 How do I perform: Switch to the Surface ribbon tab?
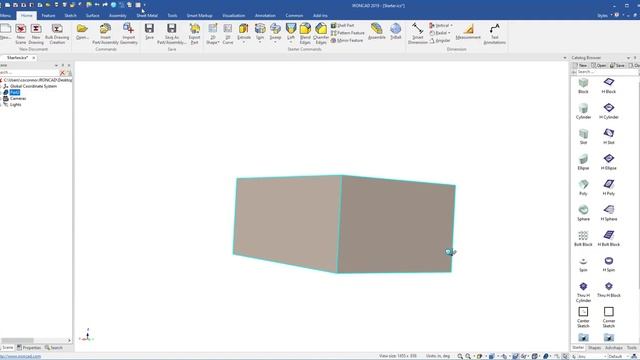coord(93,16)
